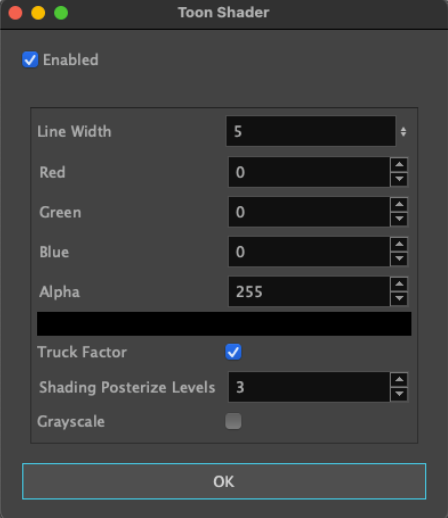The height and width of the screenshot is (518, 448).
Task: Select the Alpha value field
Action: [309, 292]
